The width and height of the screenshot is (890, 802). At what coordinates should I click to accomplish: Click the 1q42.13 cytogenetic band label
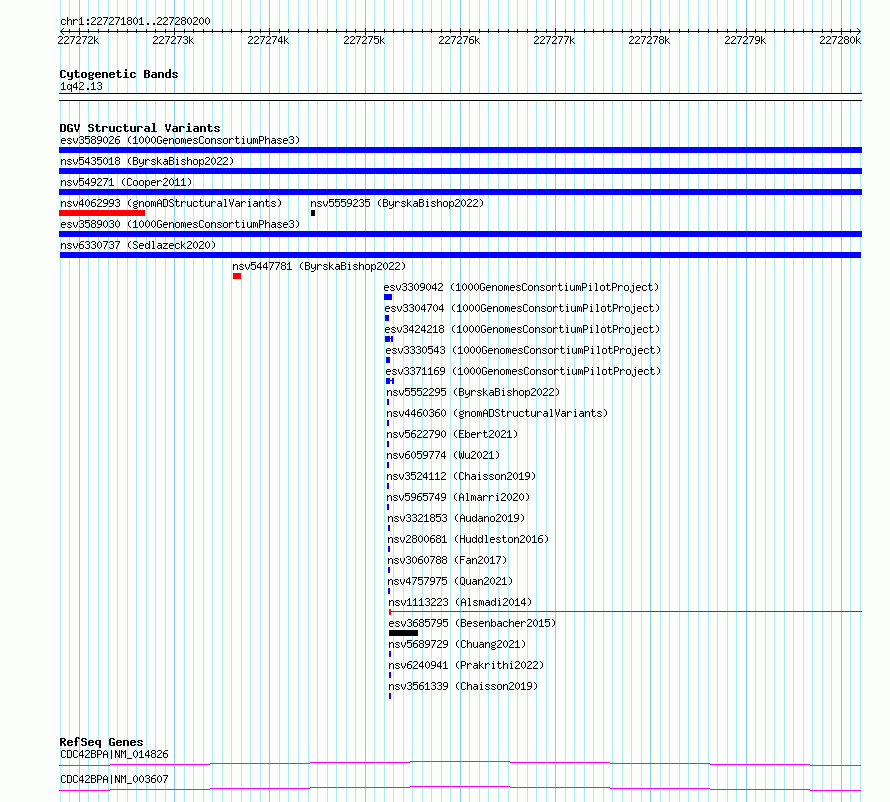pyautogui.click(x=81, y=86)
